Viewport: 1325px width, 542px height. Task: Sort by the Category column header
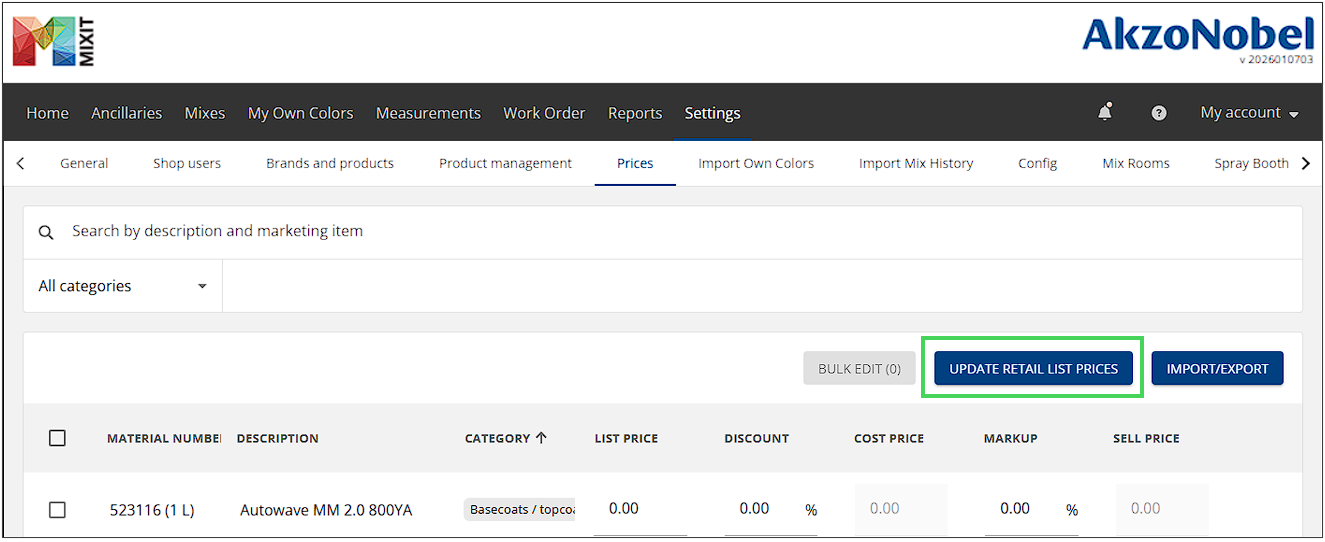point(505,438)
